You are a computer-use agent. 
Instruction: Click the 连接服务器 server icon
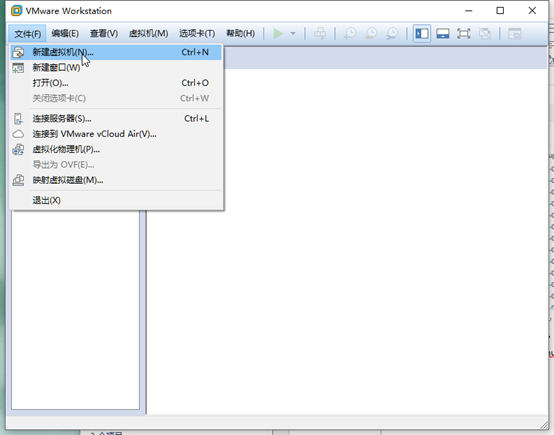pyautogui.click(x=18, y=118)
